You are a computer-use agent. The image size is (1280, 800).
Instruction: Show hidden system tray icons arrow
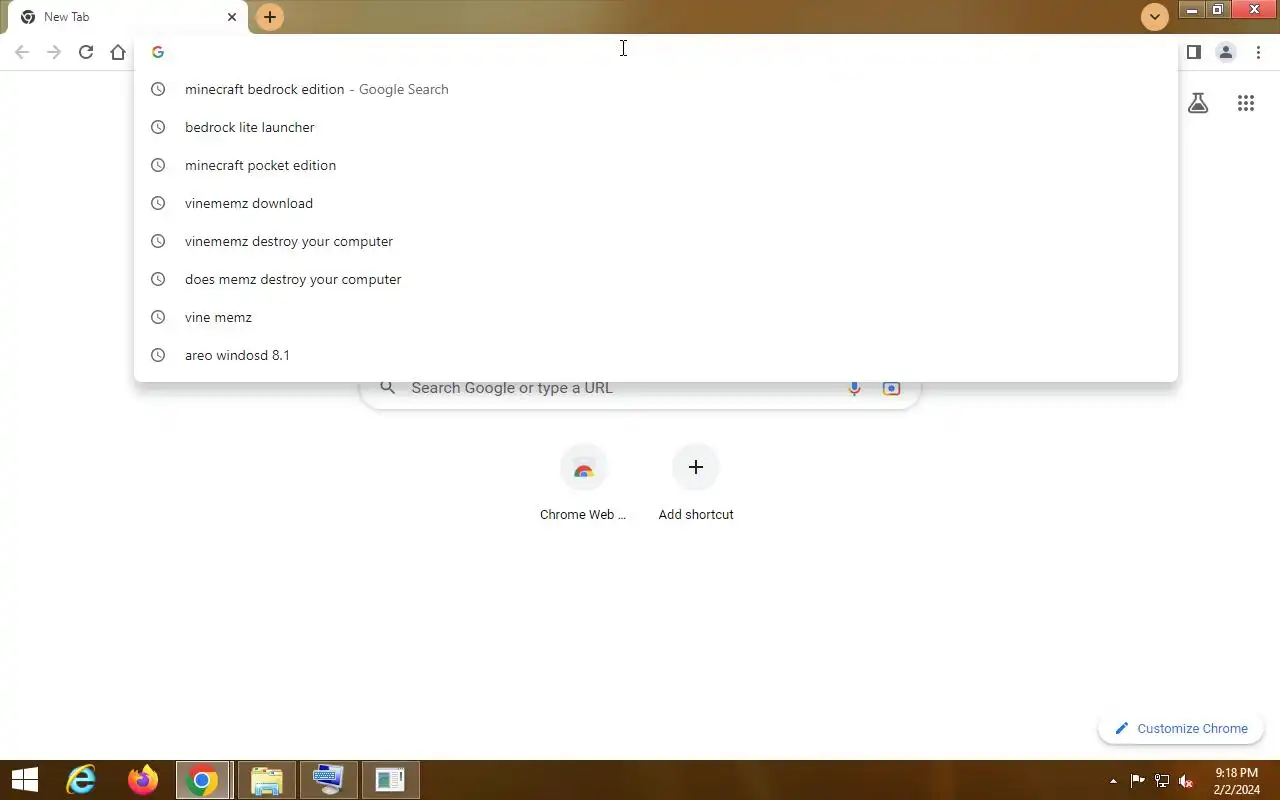click(x=1114, y=781)
